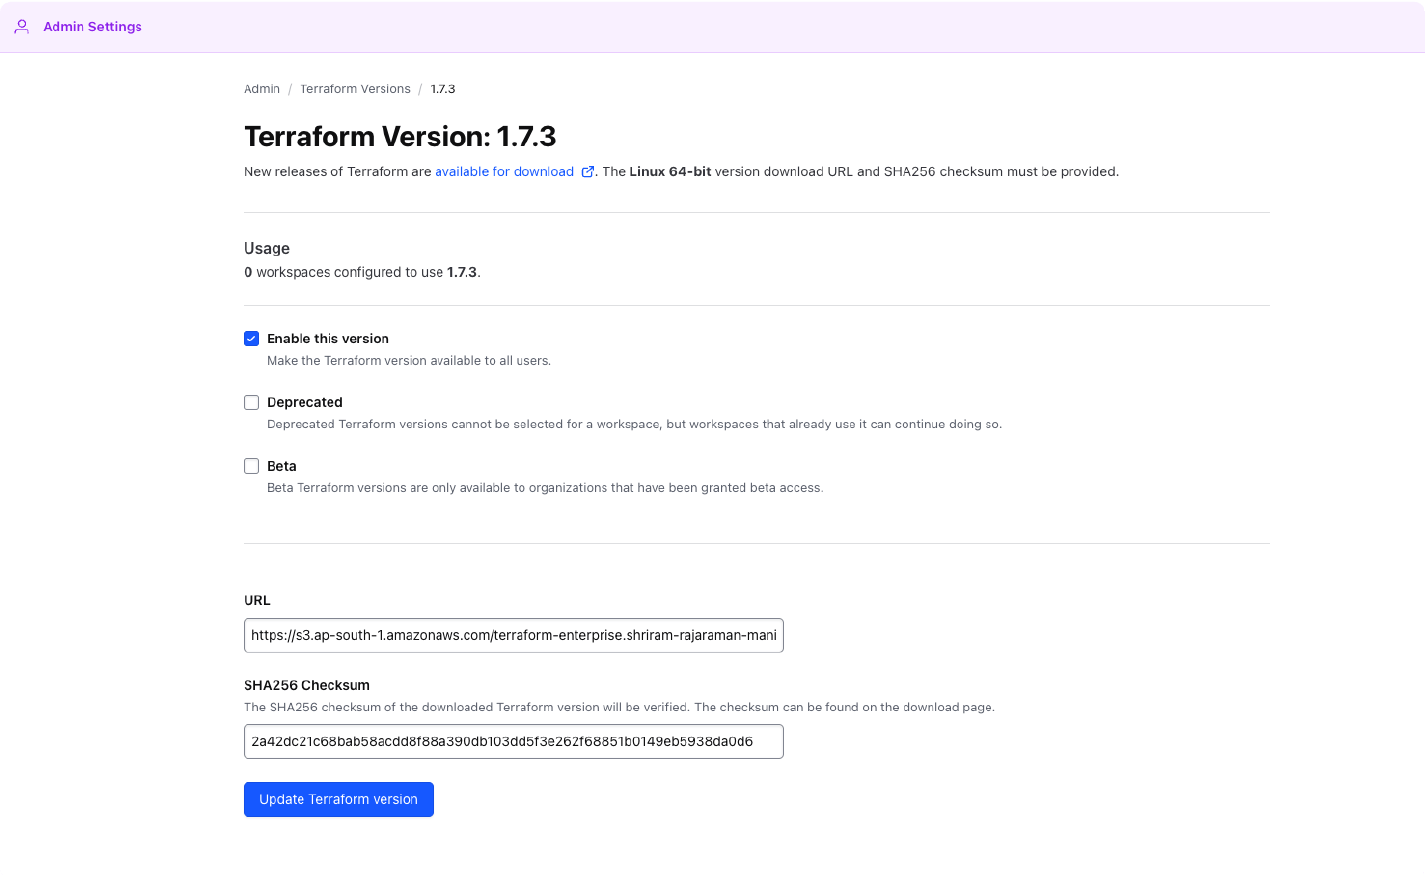Click the Admin Settings user icon

[21, 26]
